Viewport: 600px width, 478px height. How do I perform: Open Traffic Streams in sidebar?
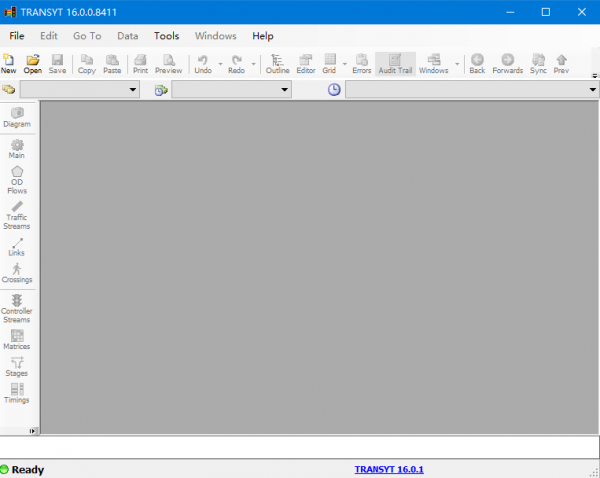(x=17, y=215)
